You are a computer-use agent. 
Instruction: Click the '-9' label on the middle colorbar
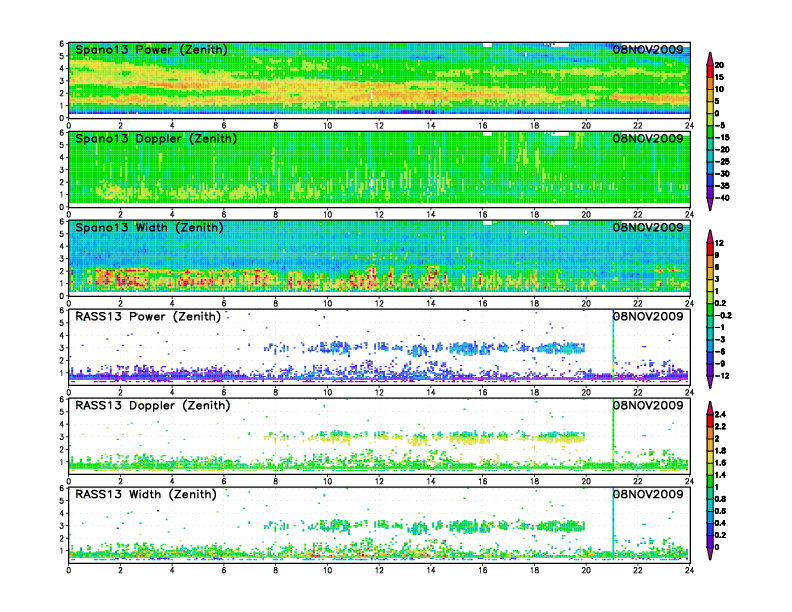(x=720, y=364)
